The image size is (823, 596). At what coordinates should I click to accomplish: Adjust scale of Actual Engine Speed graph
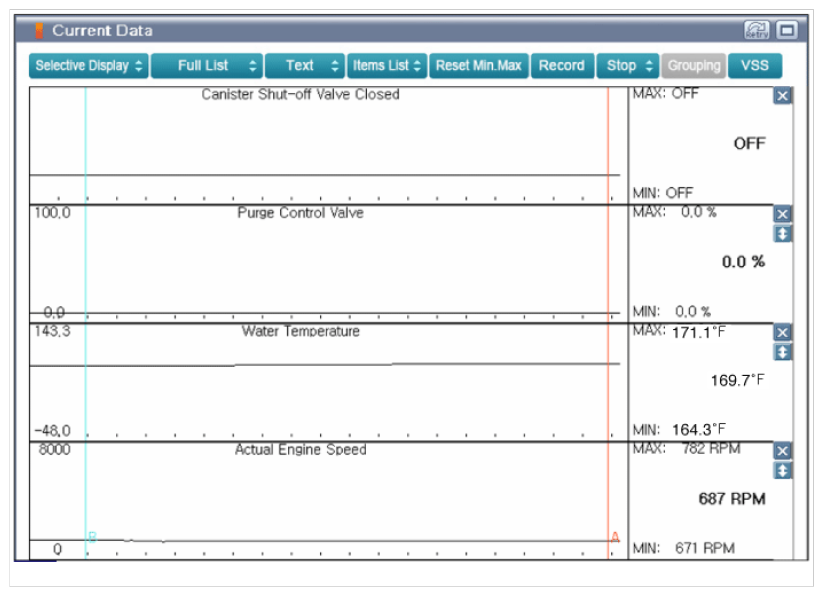point(783,471)
